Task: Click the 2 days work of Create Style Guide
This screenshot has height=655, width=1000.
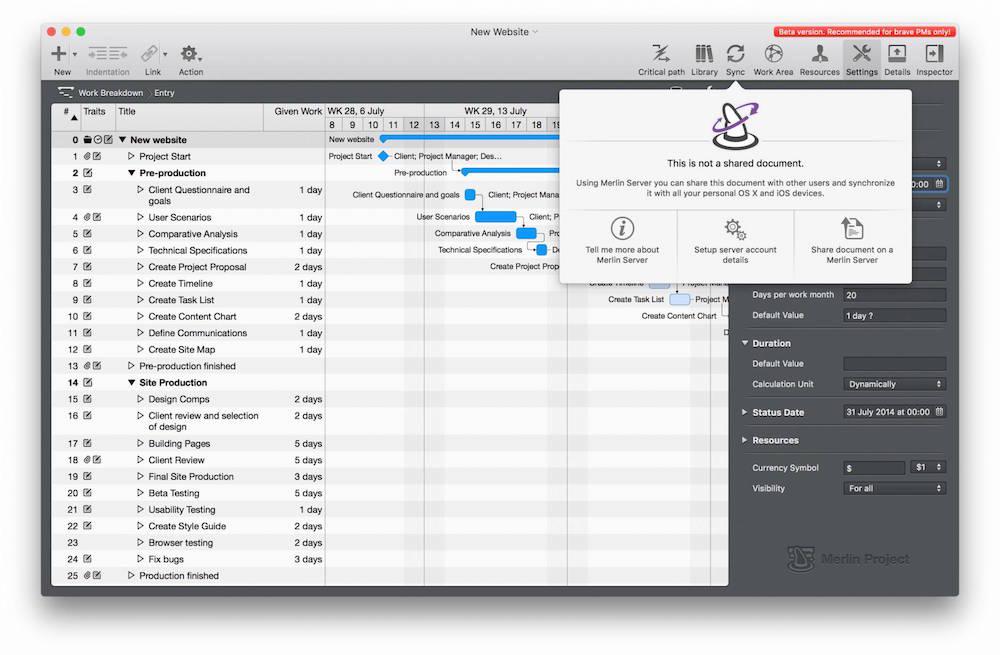Action: pos(308,526)
